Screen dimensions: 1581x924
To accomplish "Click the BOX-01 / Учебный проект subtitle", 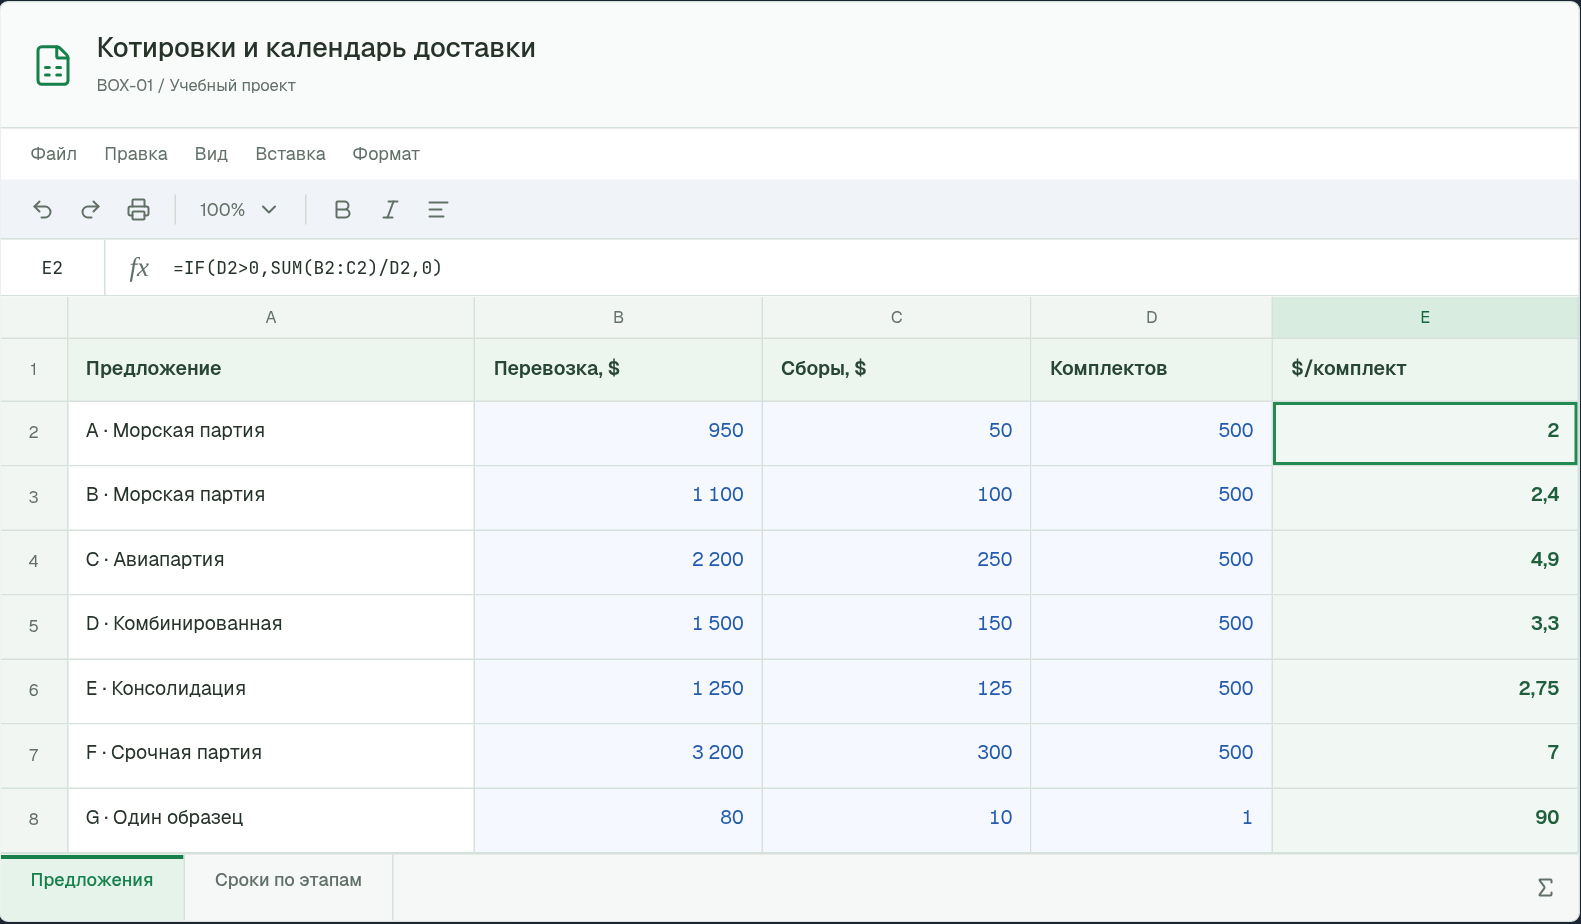I will 196,86.
